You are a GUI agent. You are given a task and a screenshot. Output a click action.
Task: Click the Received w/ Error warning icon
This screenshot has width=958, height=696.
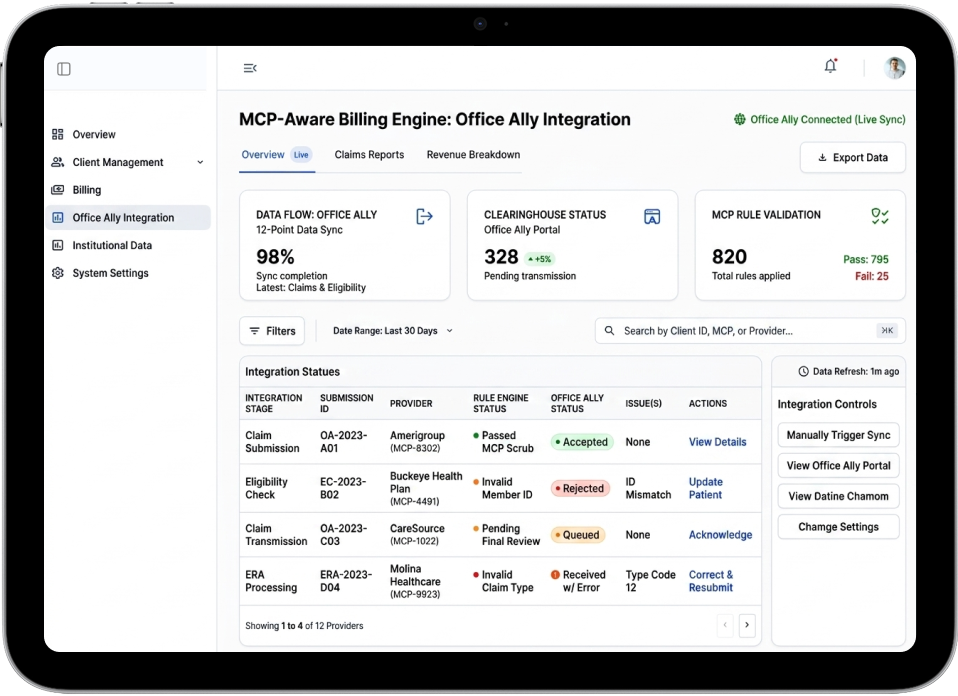coord(555,574)
